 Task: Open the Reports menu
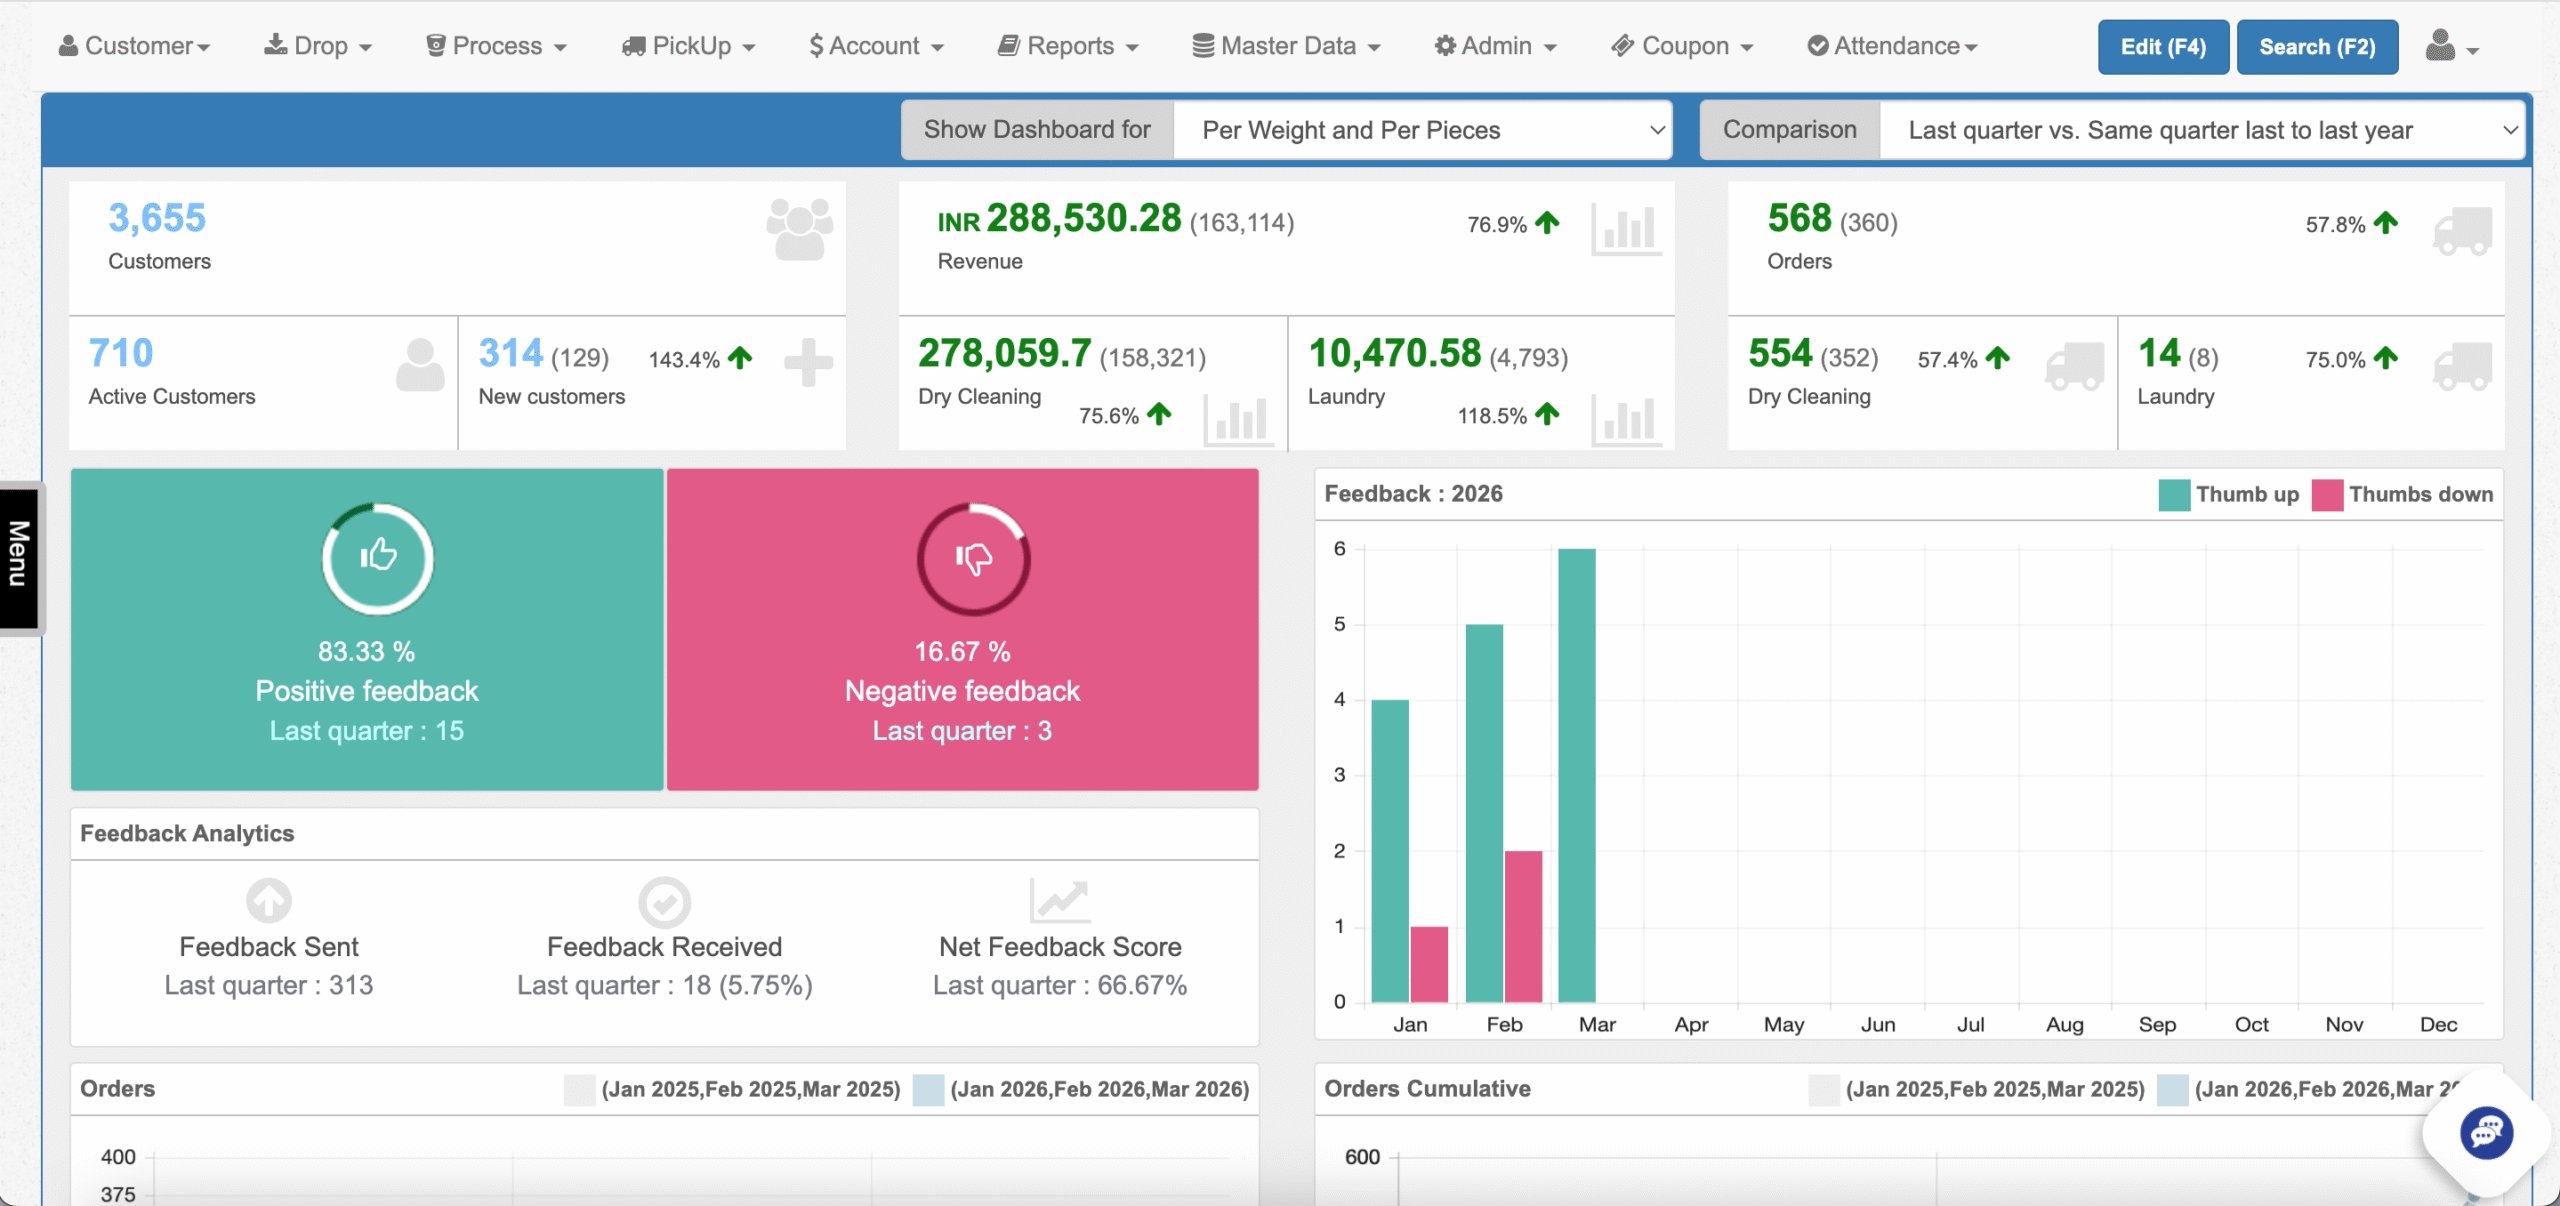[1066, 46]
